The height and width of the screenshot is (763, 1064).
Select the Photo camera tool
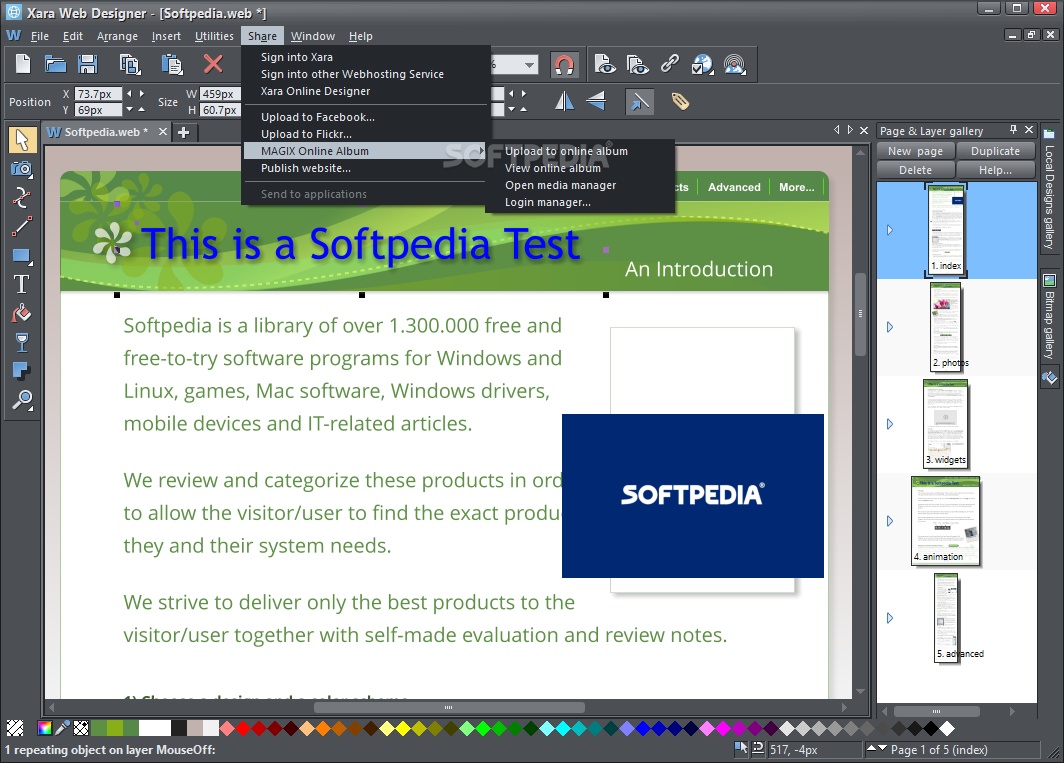pyautogui.click(x=22, y=168)
